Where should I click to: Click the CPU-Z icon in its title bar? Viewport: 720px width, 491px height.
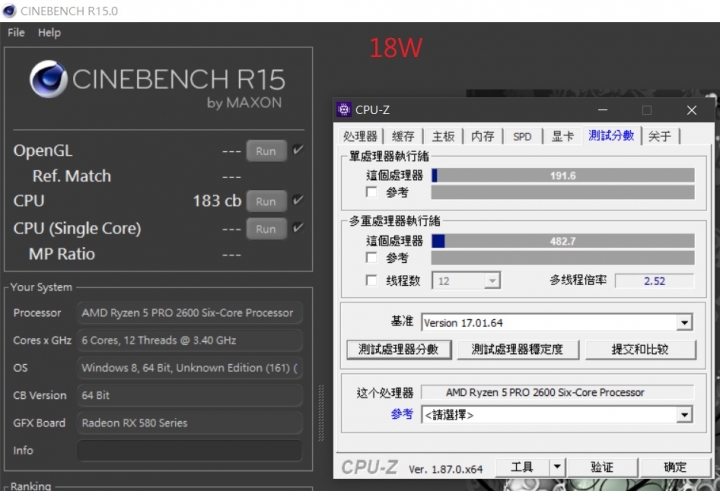(x=343, y=110)
